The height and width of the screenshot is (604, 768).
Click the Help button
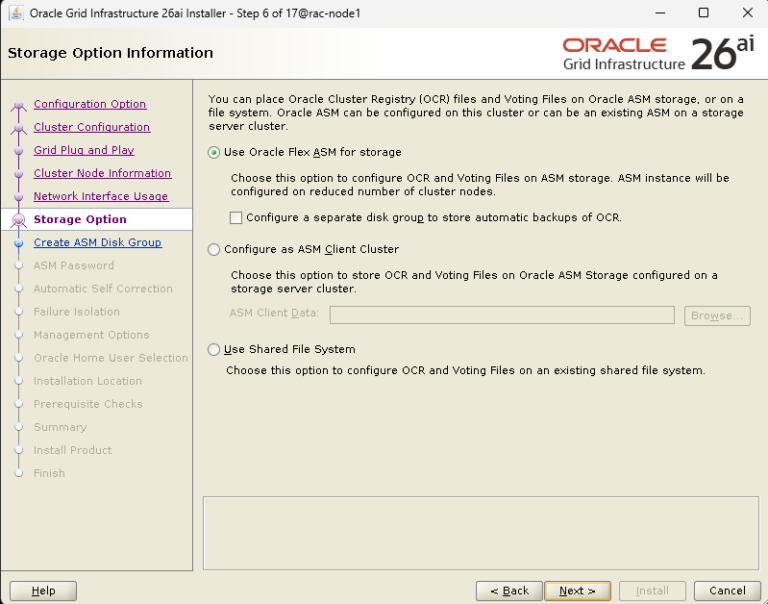click(x=43, y=591)
